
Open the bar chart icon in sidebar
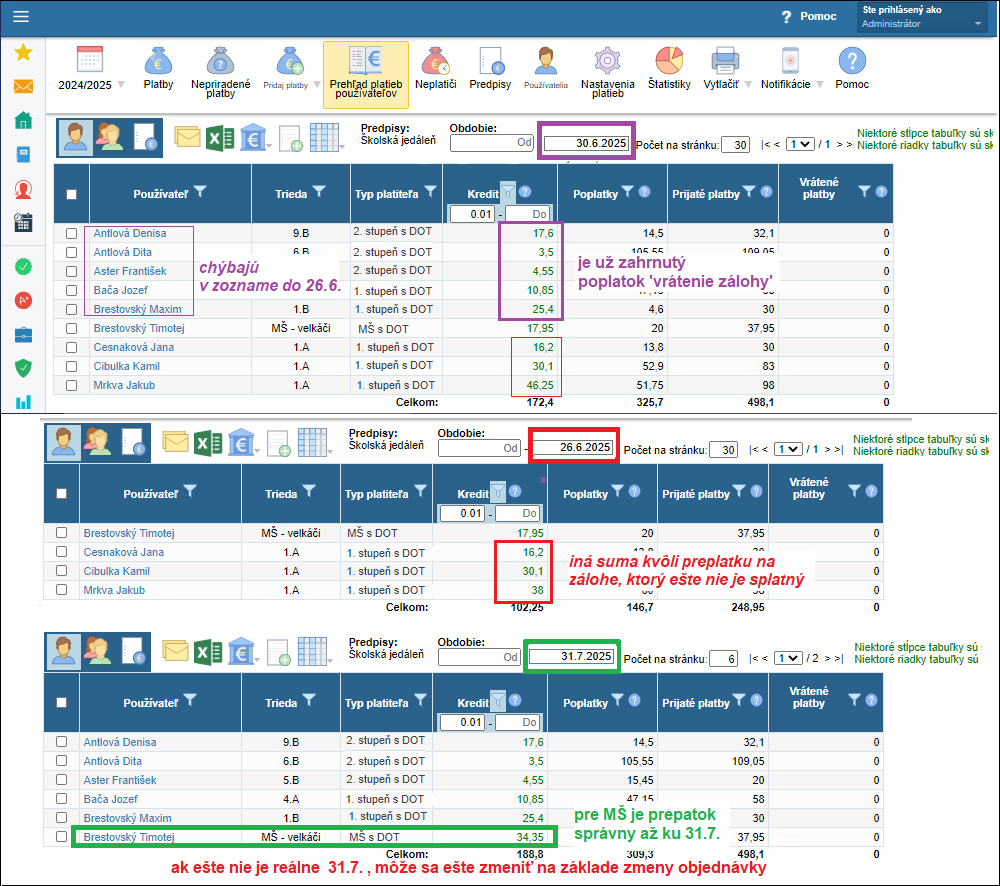[23, 402]
